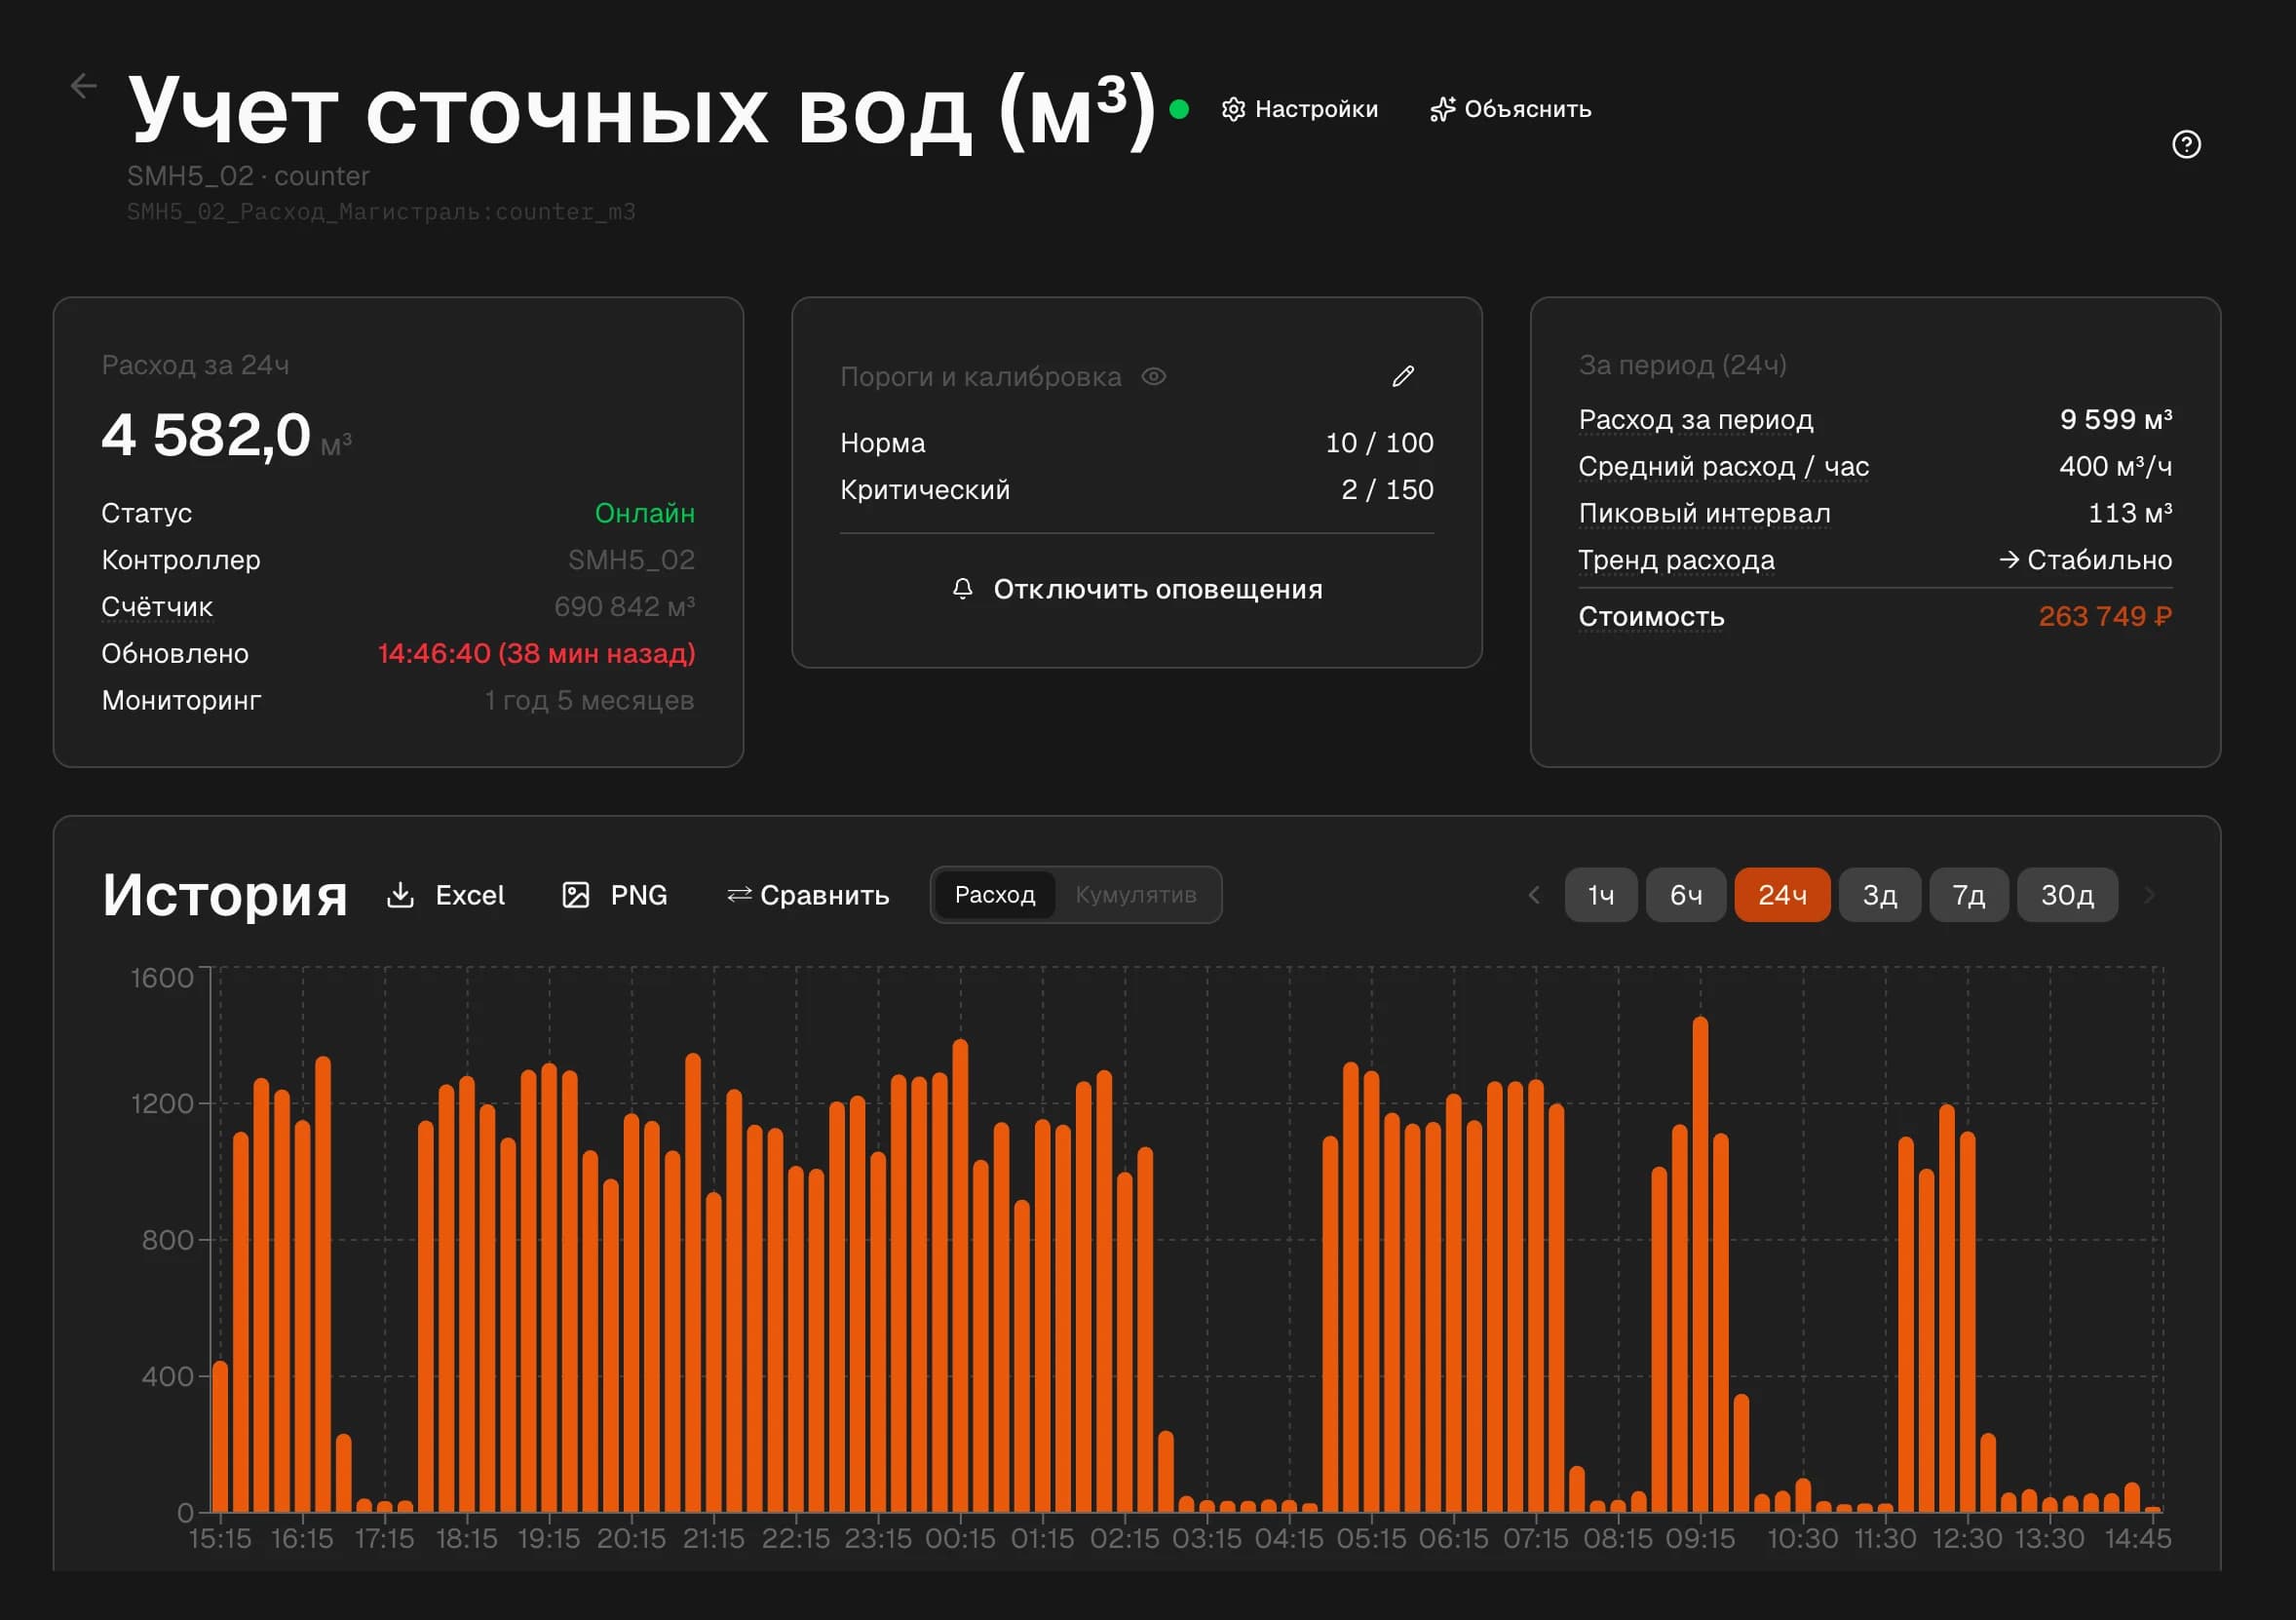Click the Счётчик label
Viewport: 2296px width, 1620px height.
[x=157, y=607]
